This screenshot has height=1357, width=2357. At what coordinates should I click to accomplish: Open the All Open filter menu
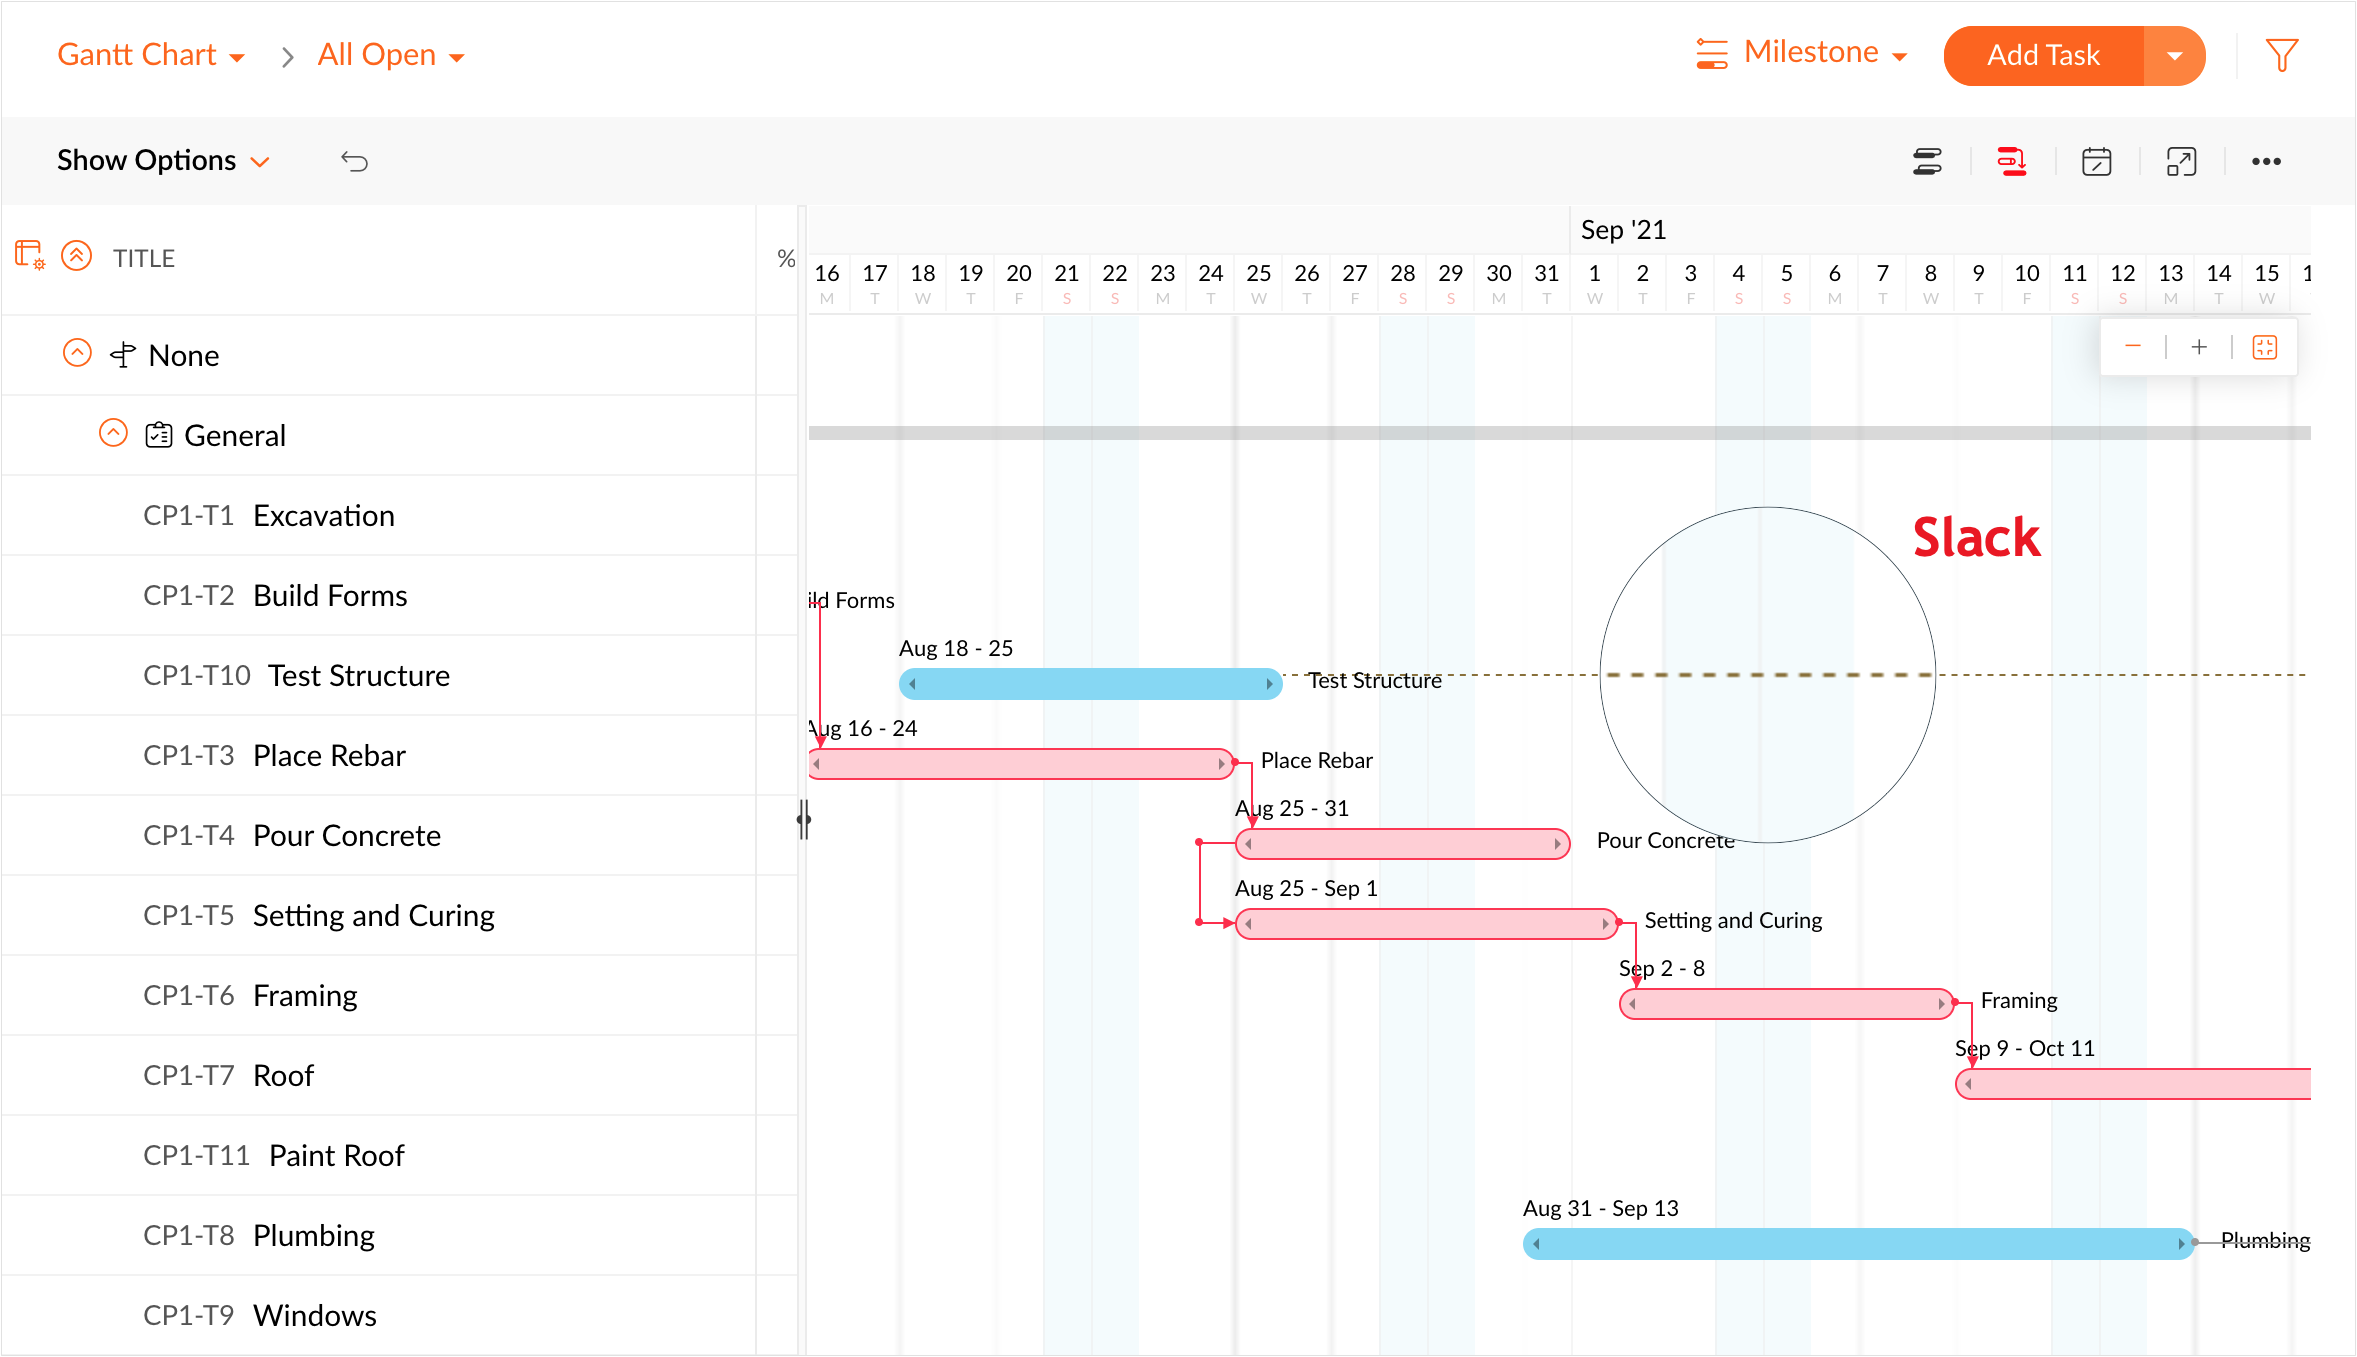(390, 55)
